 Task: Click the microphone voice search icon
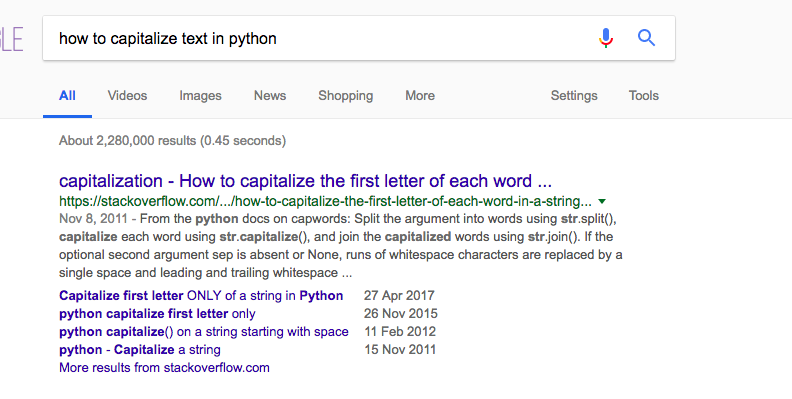pos(606,38)
